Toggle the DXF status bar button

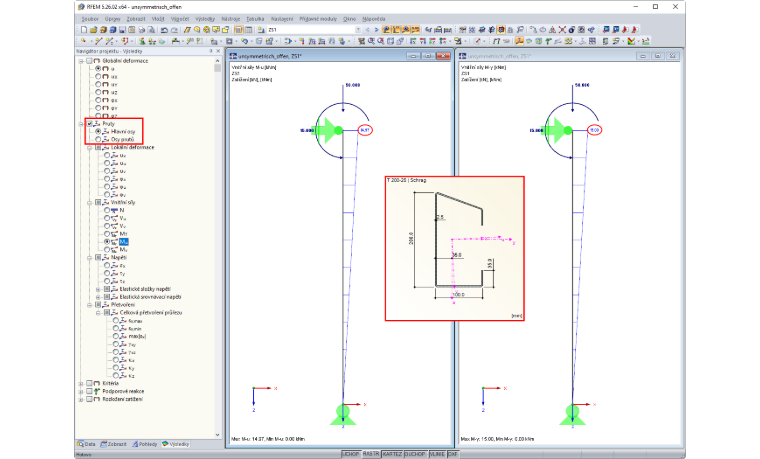click(x=453, y=454)
